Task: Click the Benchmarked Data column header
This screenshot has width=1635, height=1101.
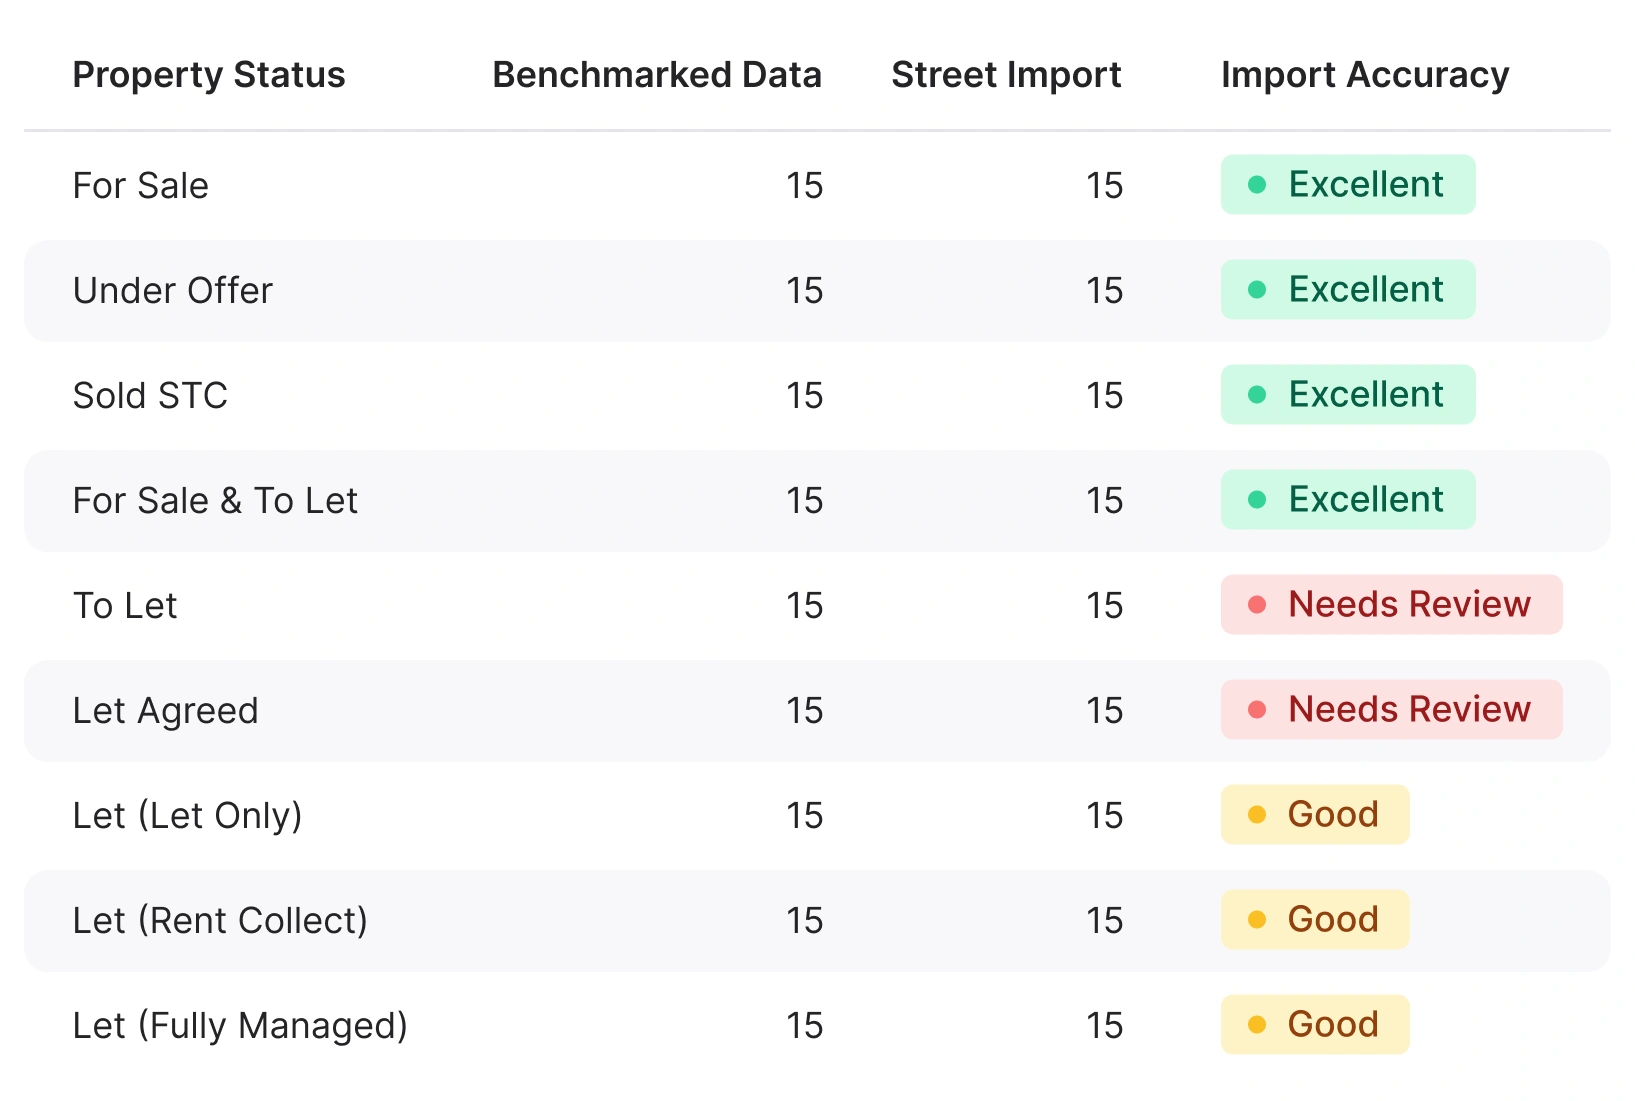Action: click(x=657, y=75)
